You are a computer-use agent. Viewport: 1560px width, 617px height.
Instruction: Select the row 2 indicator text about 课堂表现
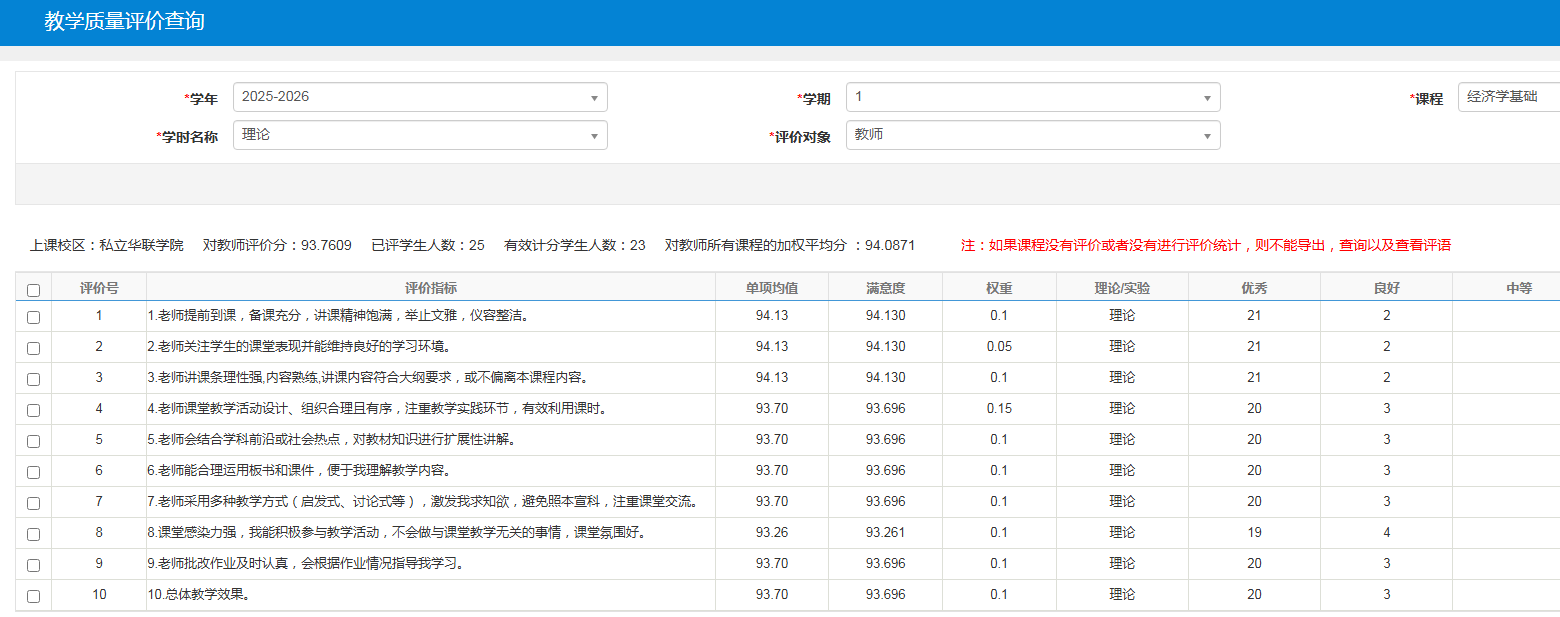coord(298,347)
